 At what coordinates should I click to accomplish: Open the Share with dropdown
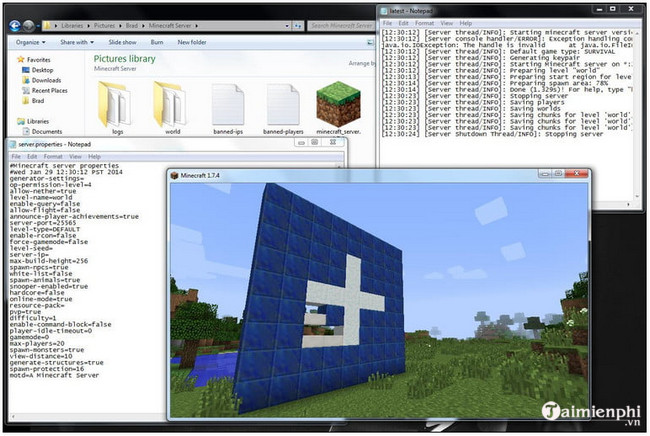click(77, 42)
